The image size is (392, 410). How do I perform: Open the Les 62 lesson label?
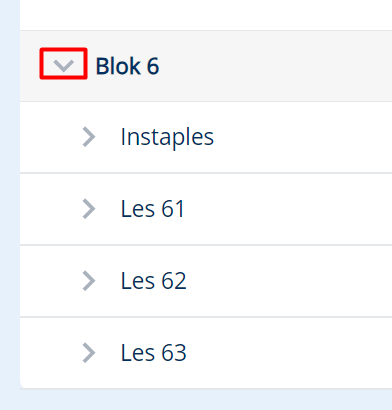[x=153, y=281]
